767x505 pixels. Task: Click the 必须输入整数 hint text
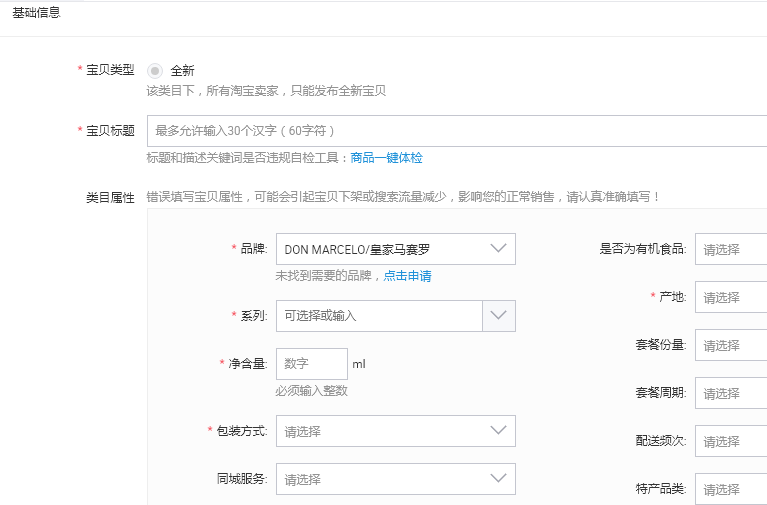[x=312, y=391]
